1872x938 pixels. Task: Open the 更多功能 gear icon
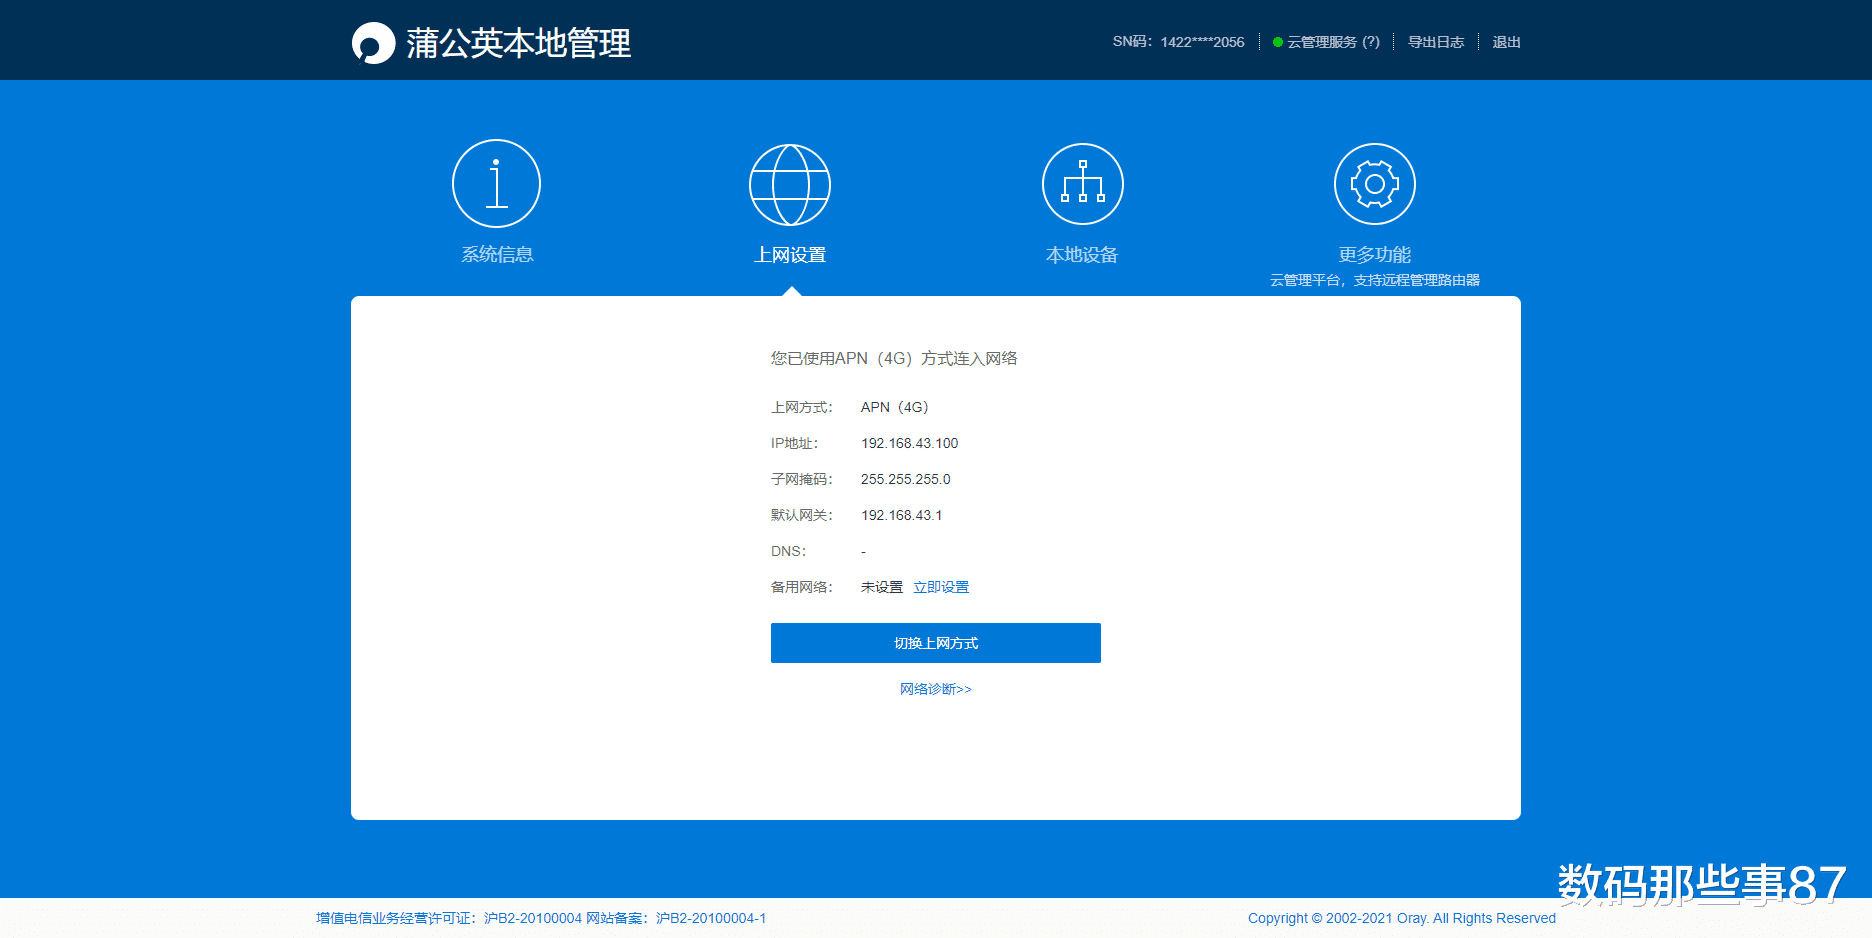click(x=1375, y=184)
